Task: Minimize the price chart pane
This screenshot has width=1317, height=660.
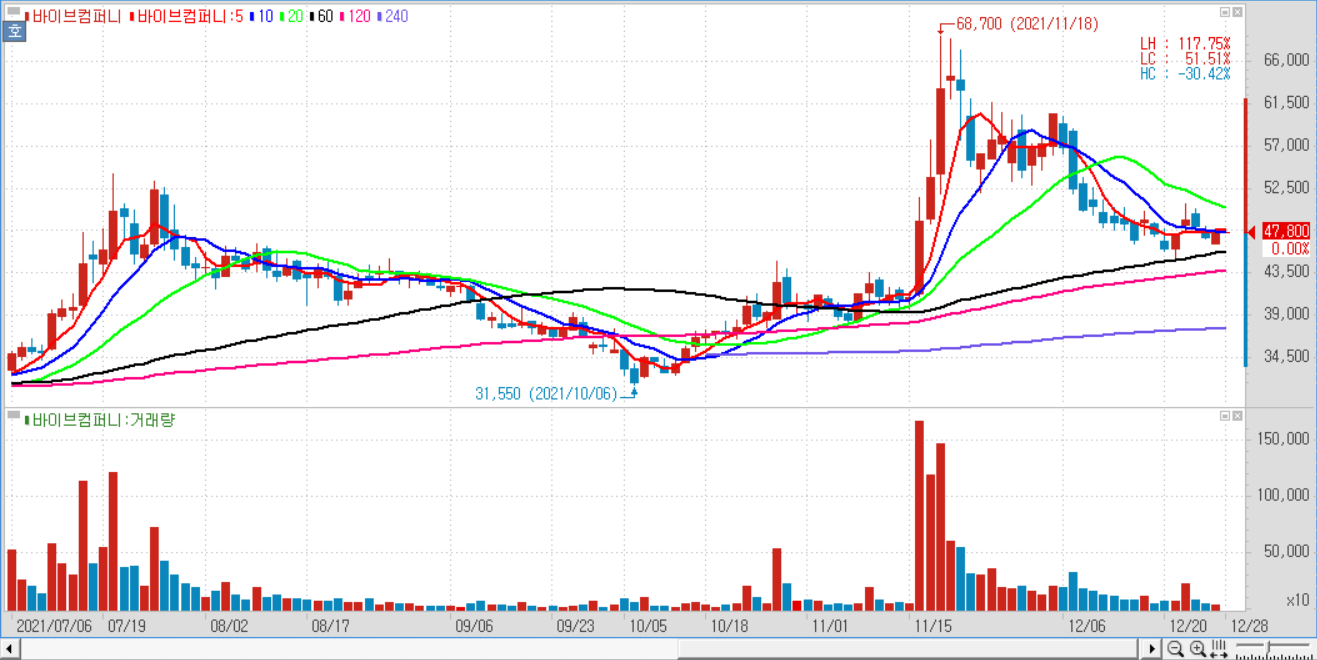Action: click(1225, 12)
